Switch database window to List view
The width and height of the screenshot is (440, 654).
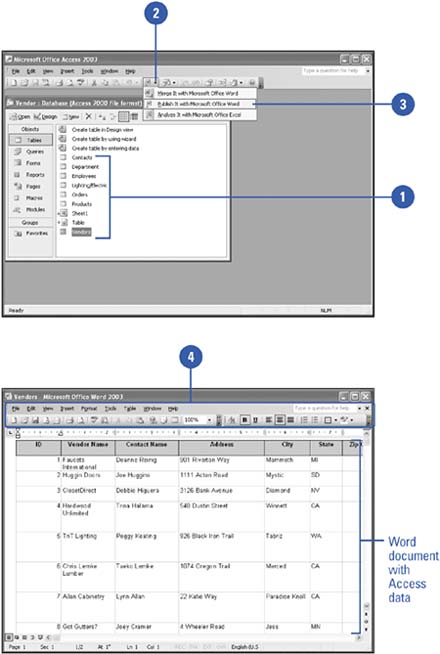[x=123, y=116]
